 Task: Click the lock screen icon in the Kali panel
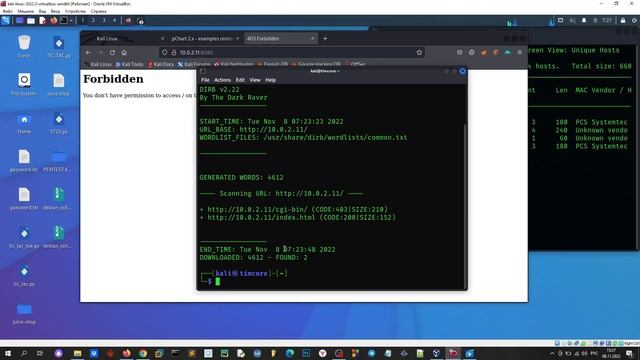pyautogui.click(x=623, y=20)
